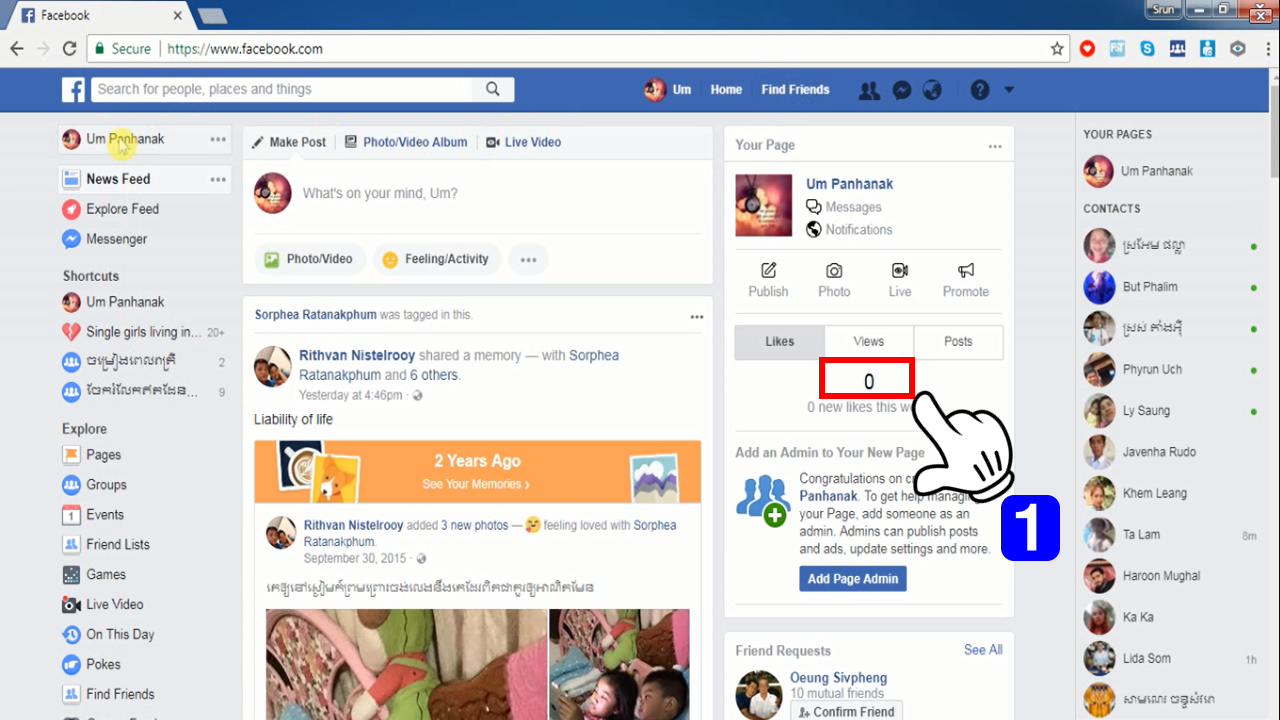Click the Opera extension icon in toolbar
Screen dimensions: 1280x720
point(1087,48)
